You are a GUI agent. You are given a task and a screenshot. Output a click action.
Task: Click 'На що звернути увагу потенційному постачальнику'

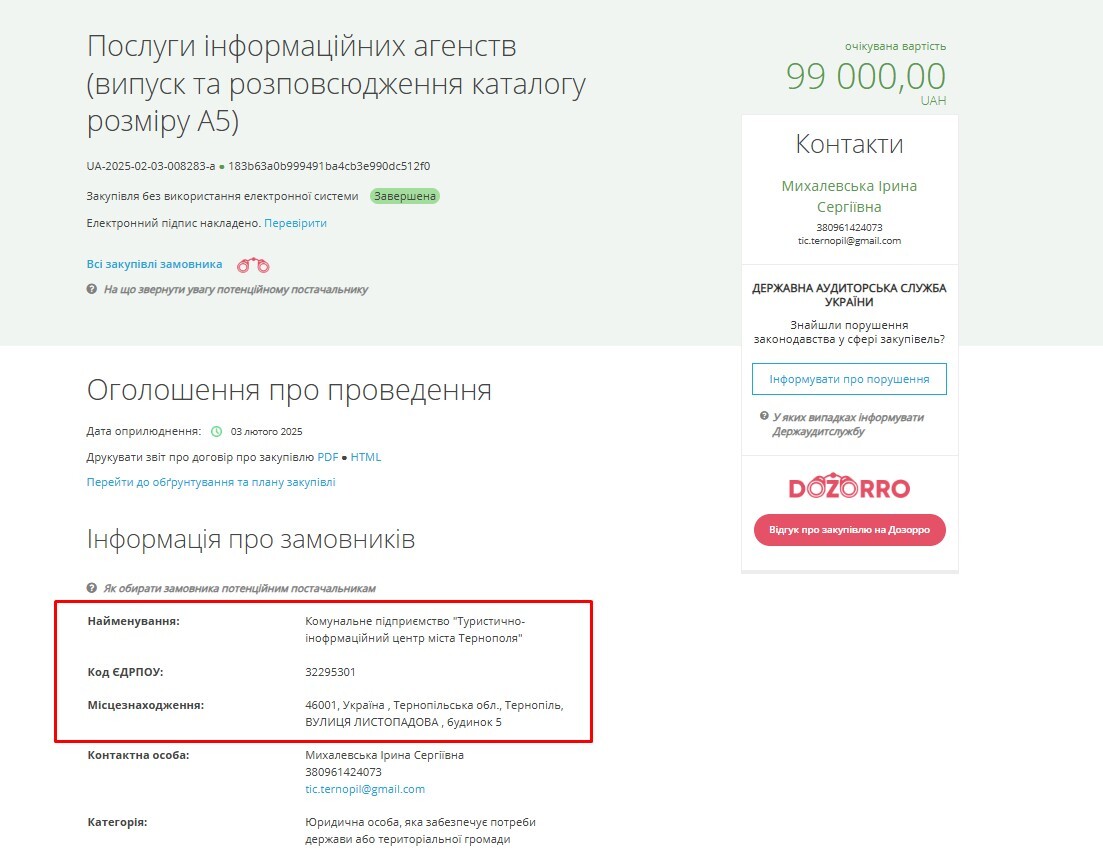click(x=236, y=290)
